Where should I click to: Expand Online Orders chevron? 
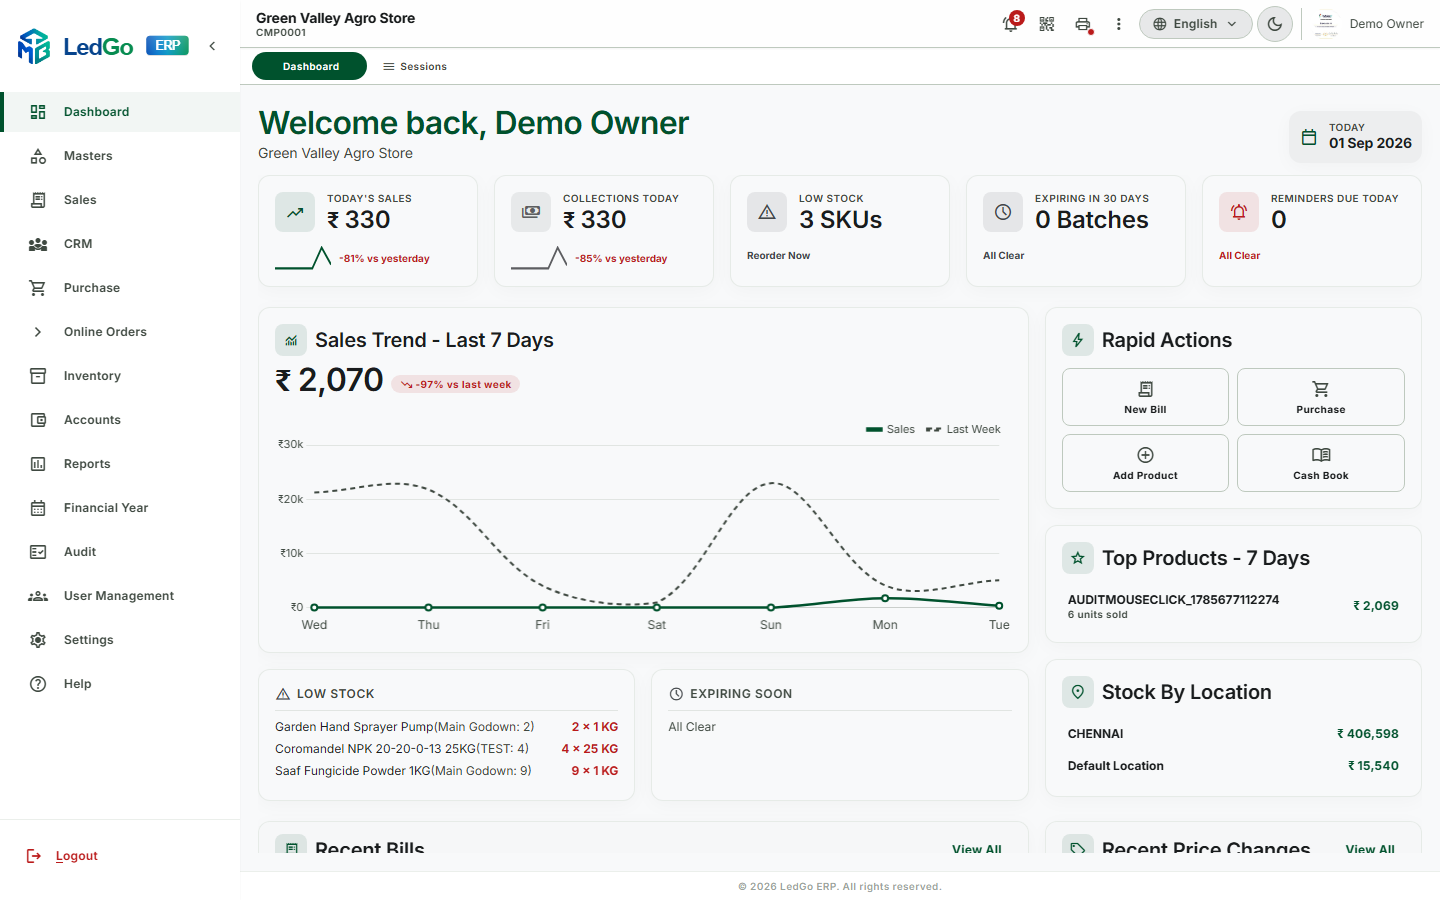pos(38,332)
